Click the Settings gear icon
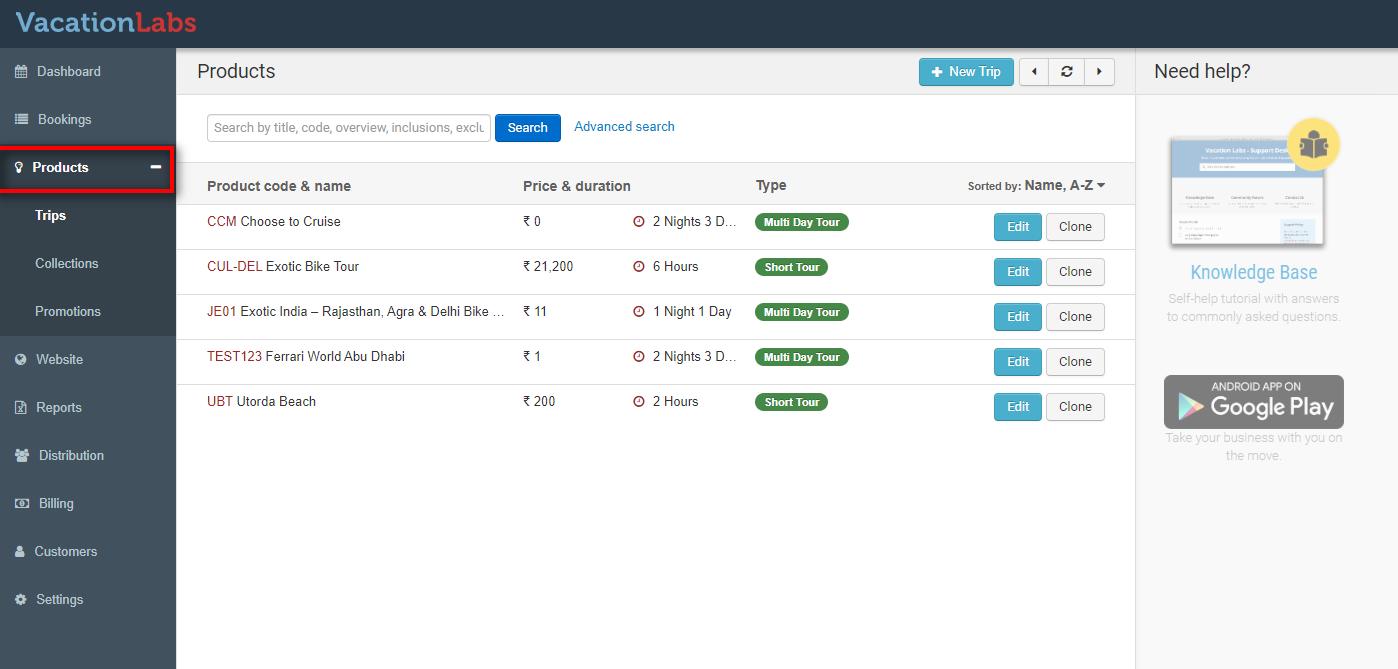Viewport: 1398px width, 669px height. (x=20, y=600)
